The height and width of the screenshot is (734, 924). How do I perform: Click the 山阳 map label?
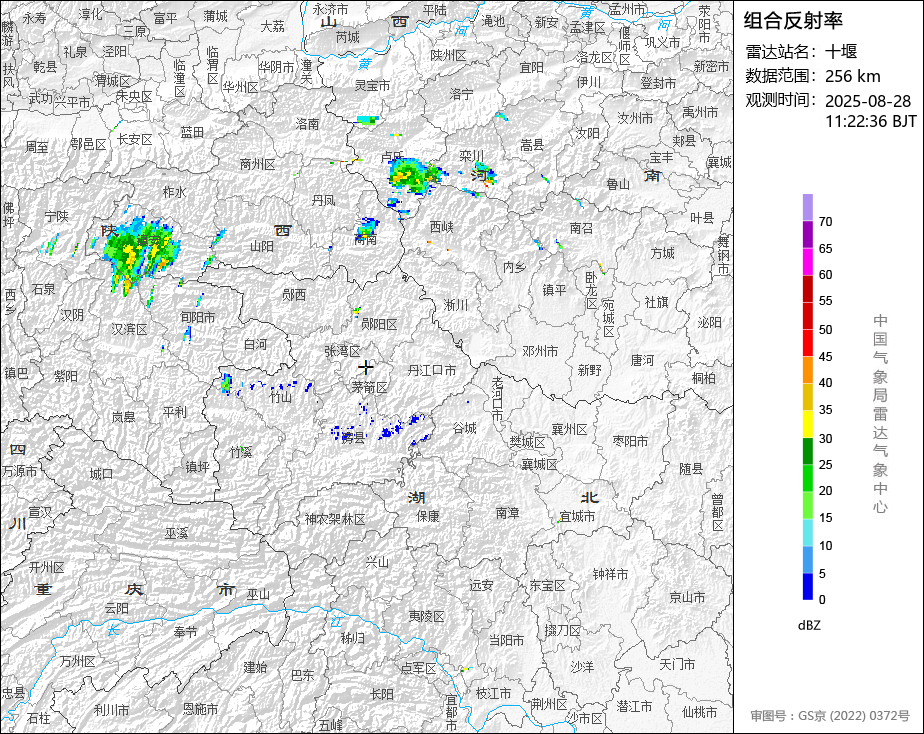[x=262, y=247]
